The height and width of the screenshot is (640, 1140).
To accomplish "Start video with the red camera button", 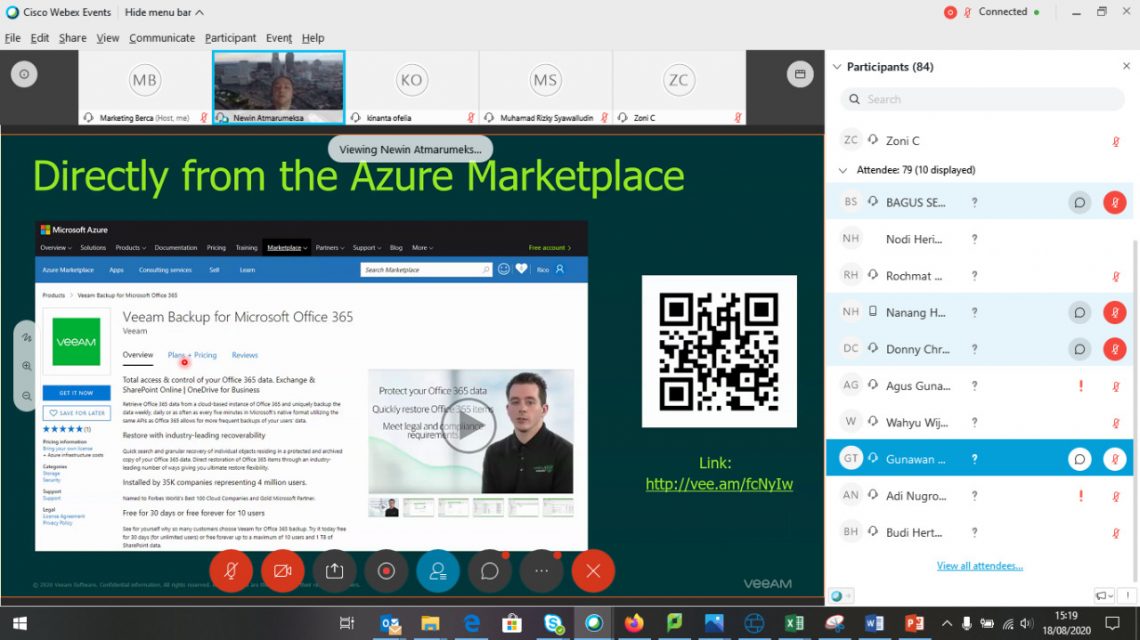I will 282,571.
